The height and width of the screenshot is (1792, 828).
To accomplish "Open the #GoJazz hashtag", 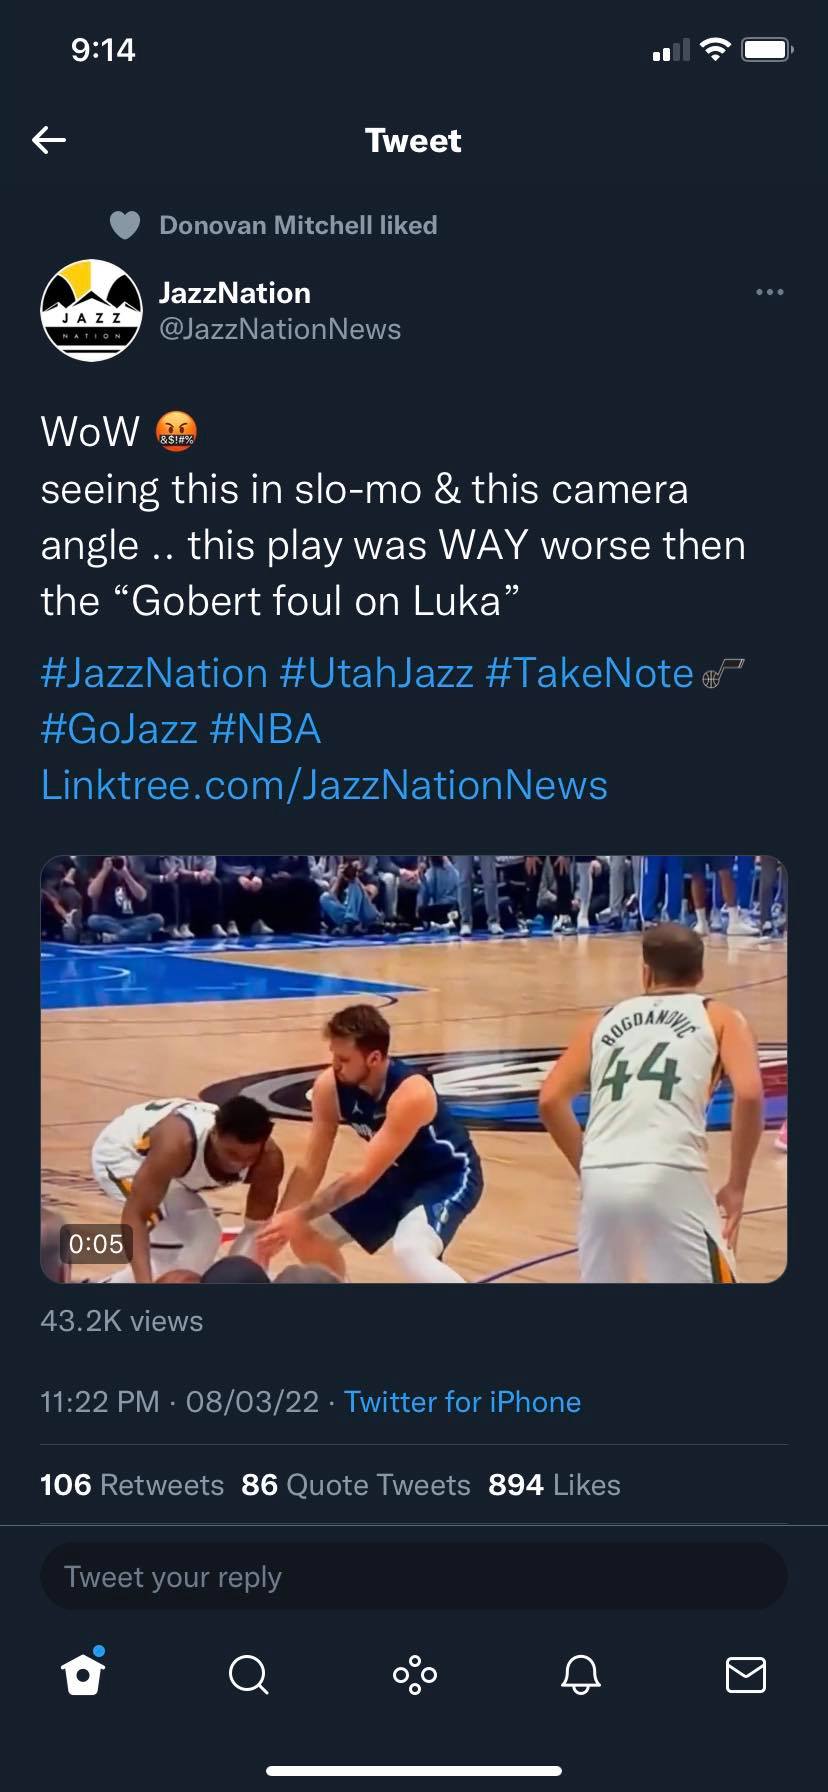I will 119,729.
